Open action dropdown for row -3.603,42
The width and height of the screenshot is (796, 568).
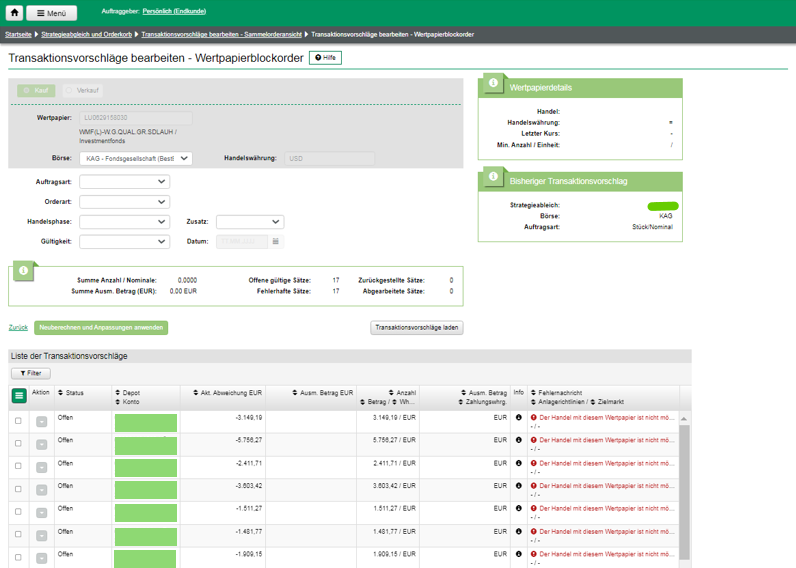point(42,490)
